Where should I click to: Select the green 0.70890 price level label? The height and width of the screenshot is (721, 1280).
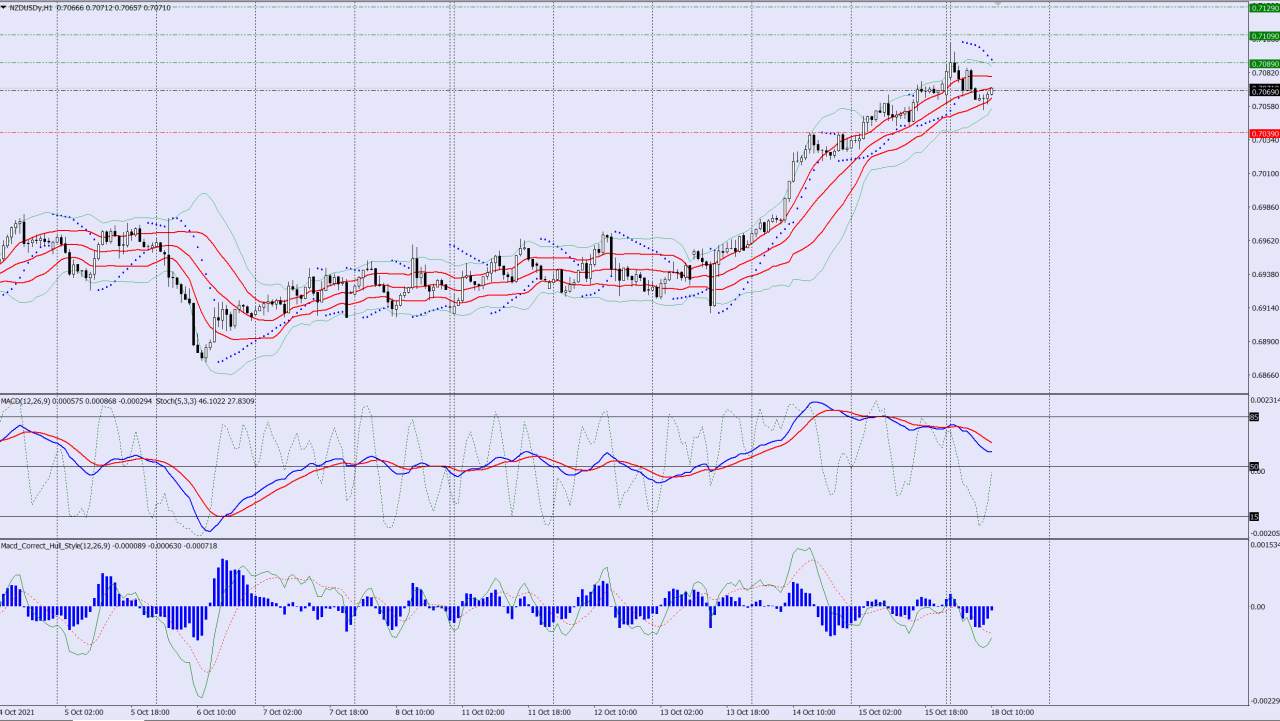[x=1264, y=63]
